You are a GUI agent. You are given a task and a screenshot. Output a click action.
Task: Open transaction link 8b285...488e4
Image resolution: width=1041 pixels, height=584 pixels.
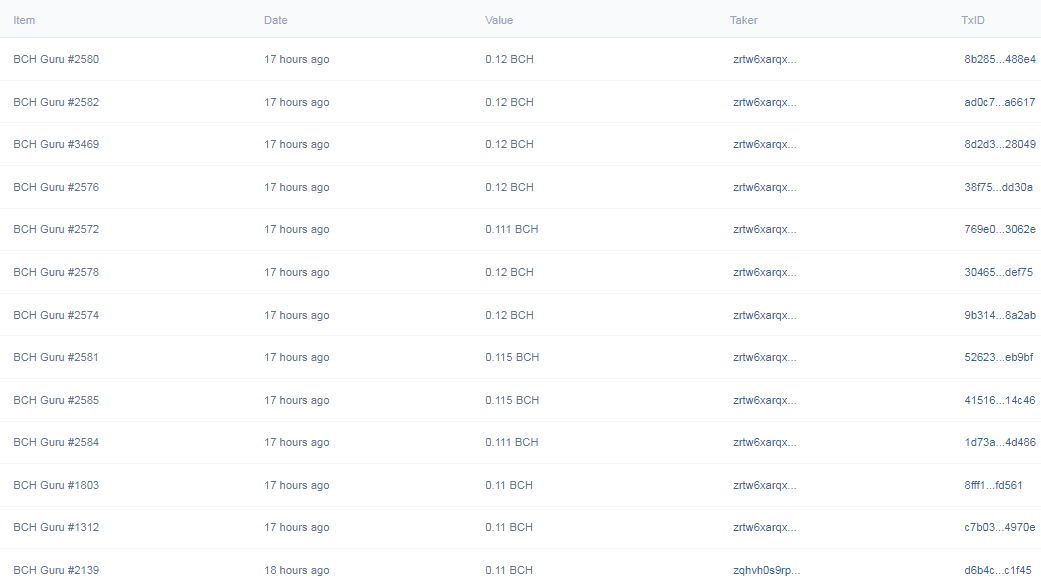(1000, 59)
